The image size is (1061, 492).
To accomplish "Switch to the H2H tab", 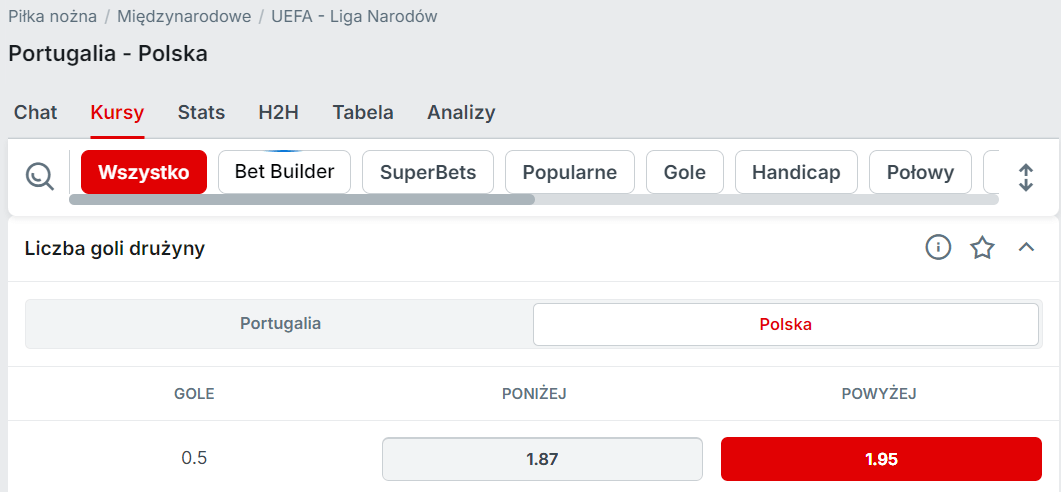I will click(x=278, y=113).
